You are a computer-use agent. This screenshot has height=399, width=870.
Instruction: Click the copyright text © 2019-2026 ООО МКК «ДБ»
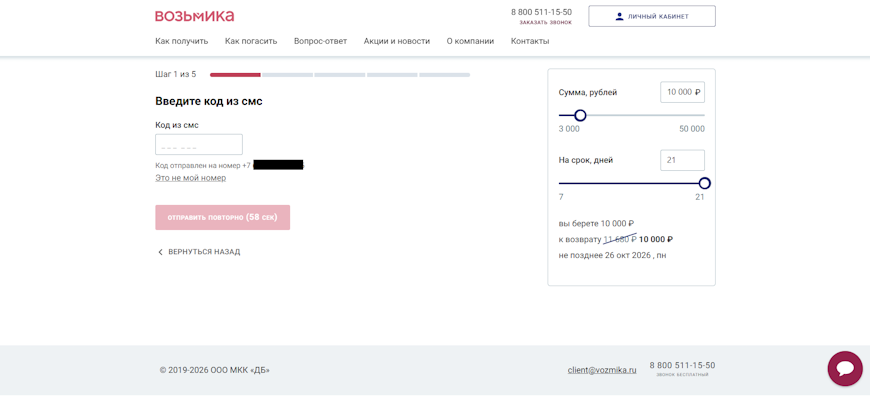point(215,370)
